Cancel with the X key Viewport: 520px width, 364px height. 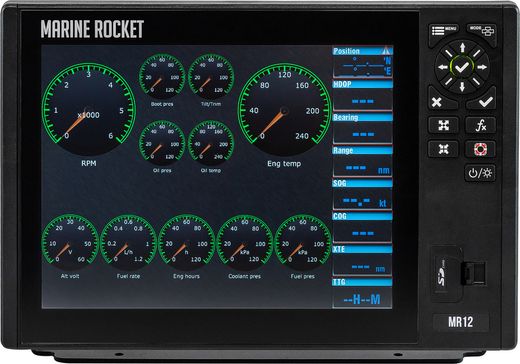click(x=439, y=101)
